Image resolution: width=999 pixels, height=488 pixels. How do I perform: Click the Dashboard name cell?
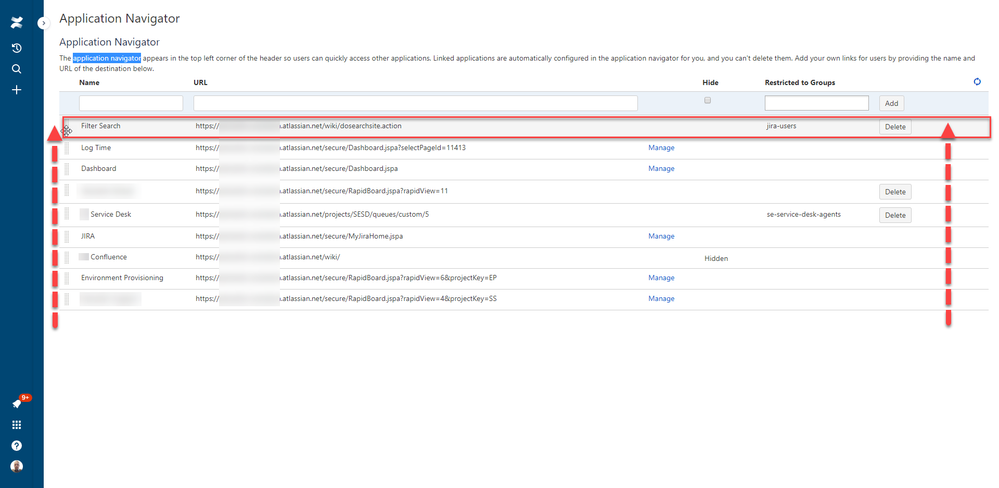pyautogui.click(x=99, y=169)
